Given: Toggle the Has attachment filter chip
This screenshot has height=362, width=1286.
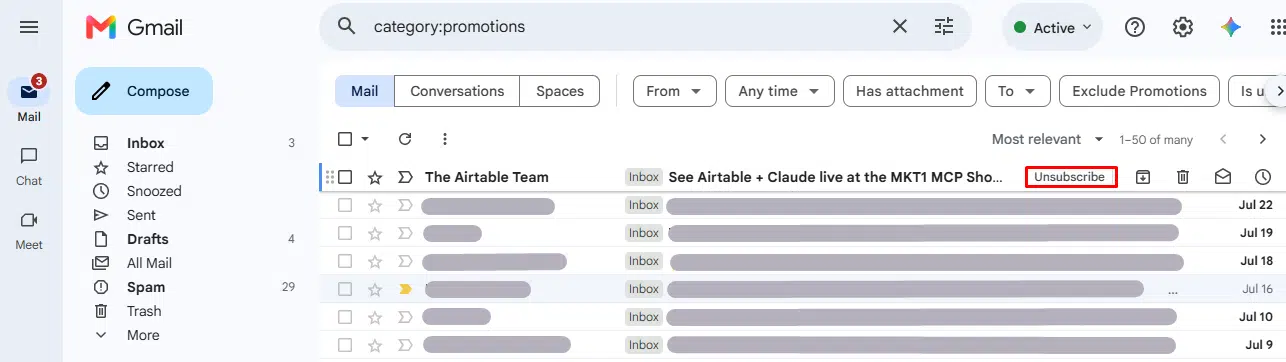Looking at the screenshot, I should pos(910,91).
